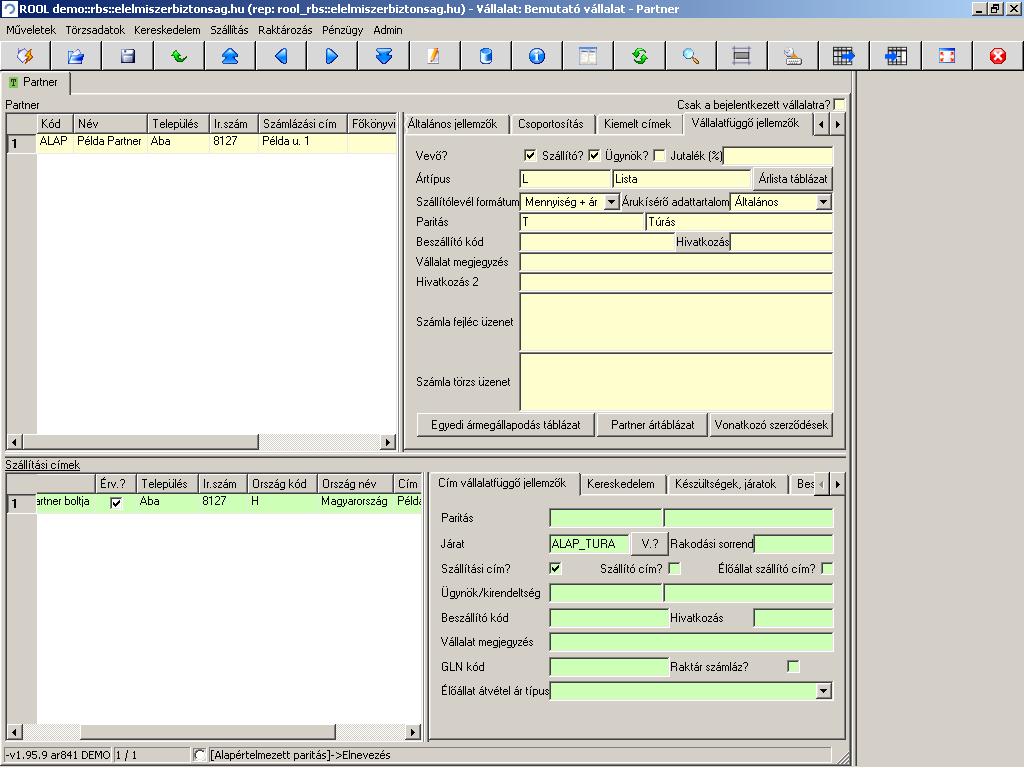Click the blue info circle icon
Viewport: 1024px width, 768px height.
537,56
